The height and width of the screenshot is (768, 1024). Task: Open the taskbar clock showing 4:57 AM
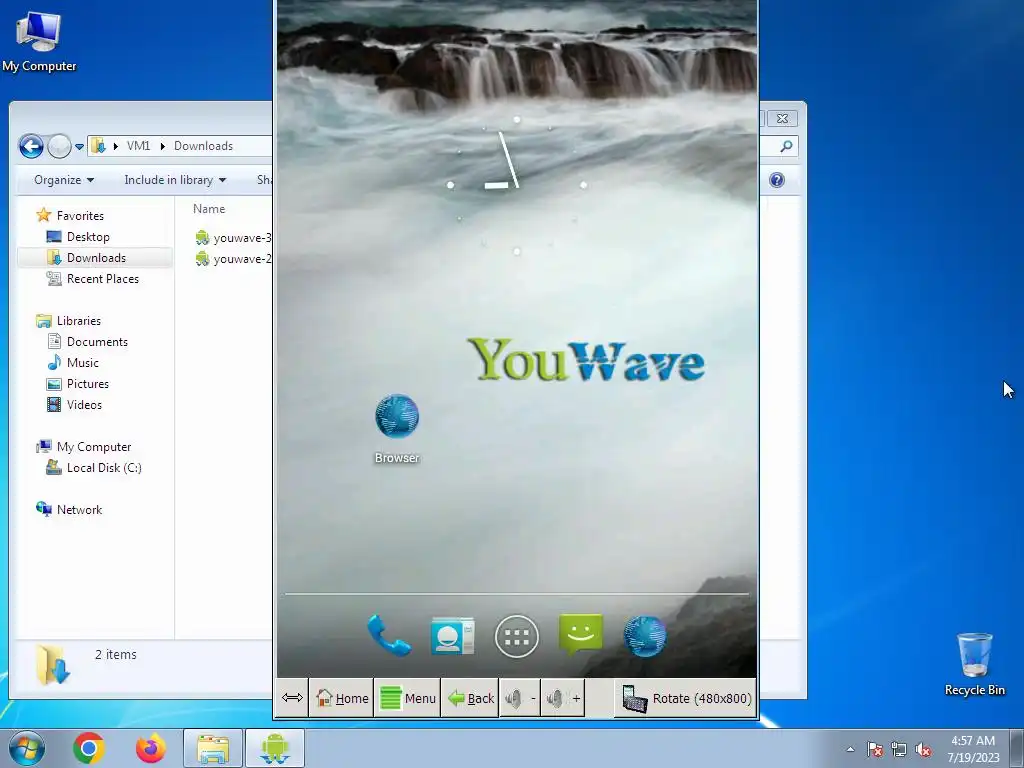973,749
